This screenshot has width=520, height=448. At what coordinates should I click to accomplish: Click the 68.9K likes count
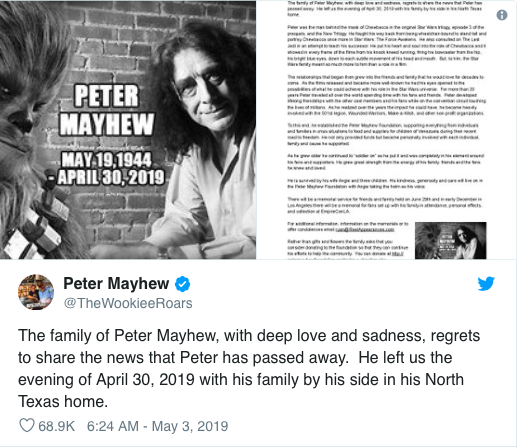tap(56, 426)
